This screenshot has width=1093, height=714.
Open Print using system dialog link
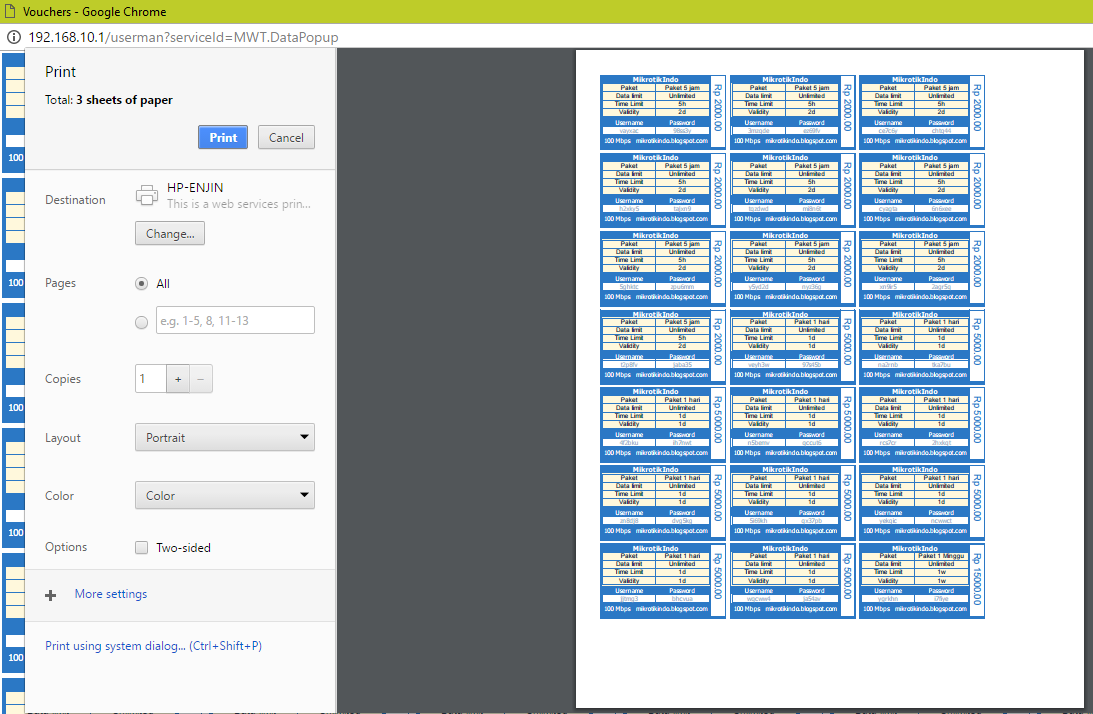coord(153,646)
